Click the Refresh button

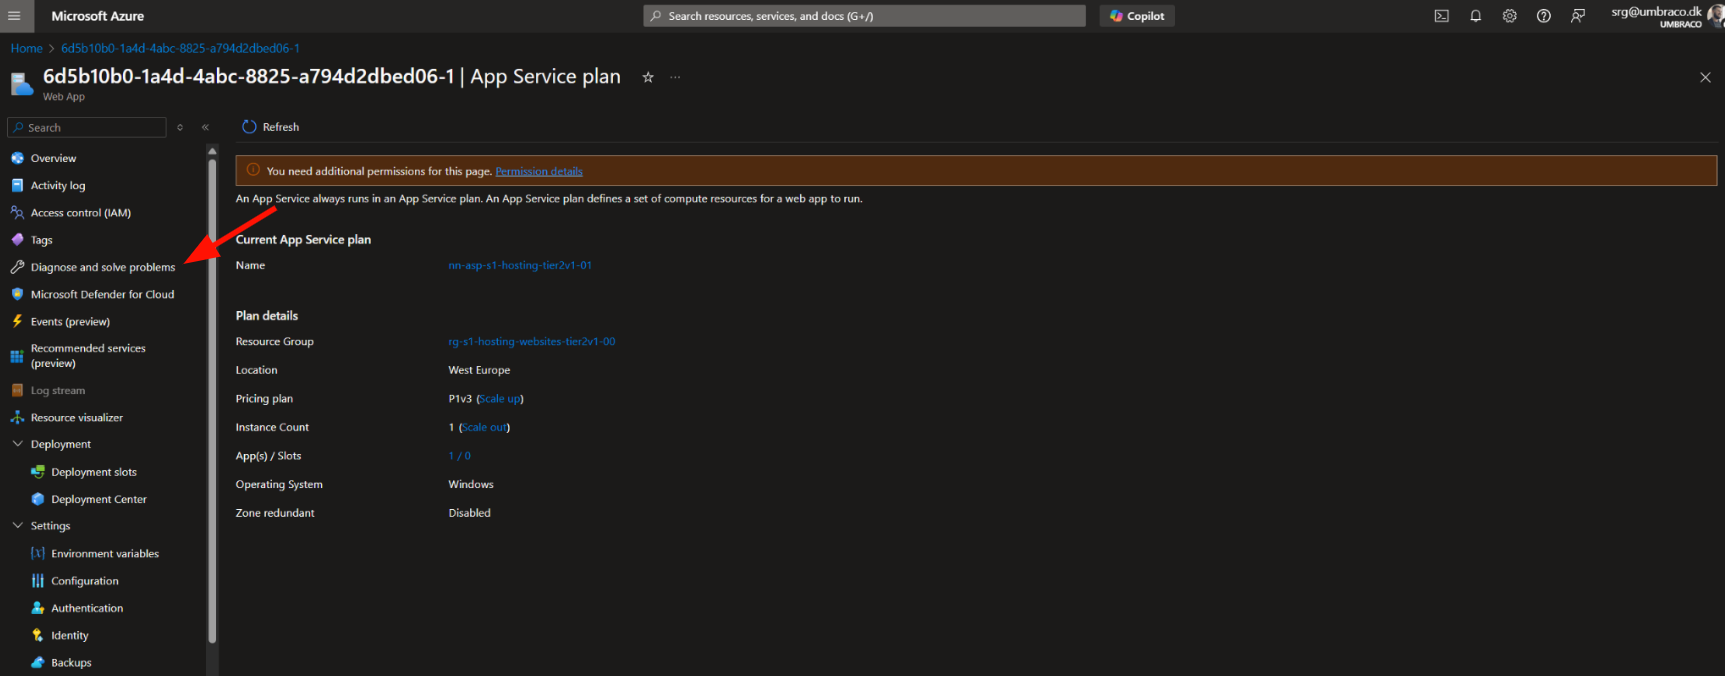click(x=271, y=127)
